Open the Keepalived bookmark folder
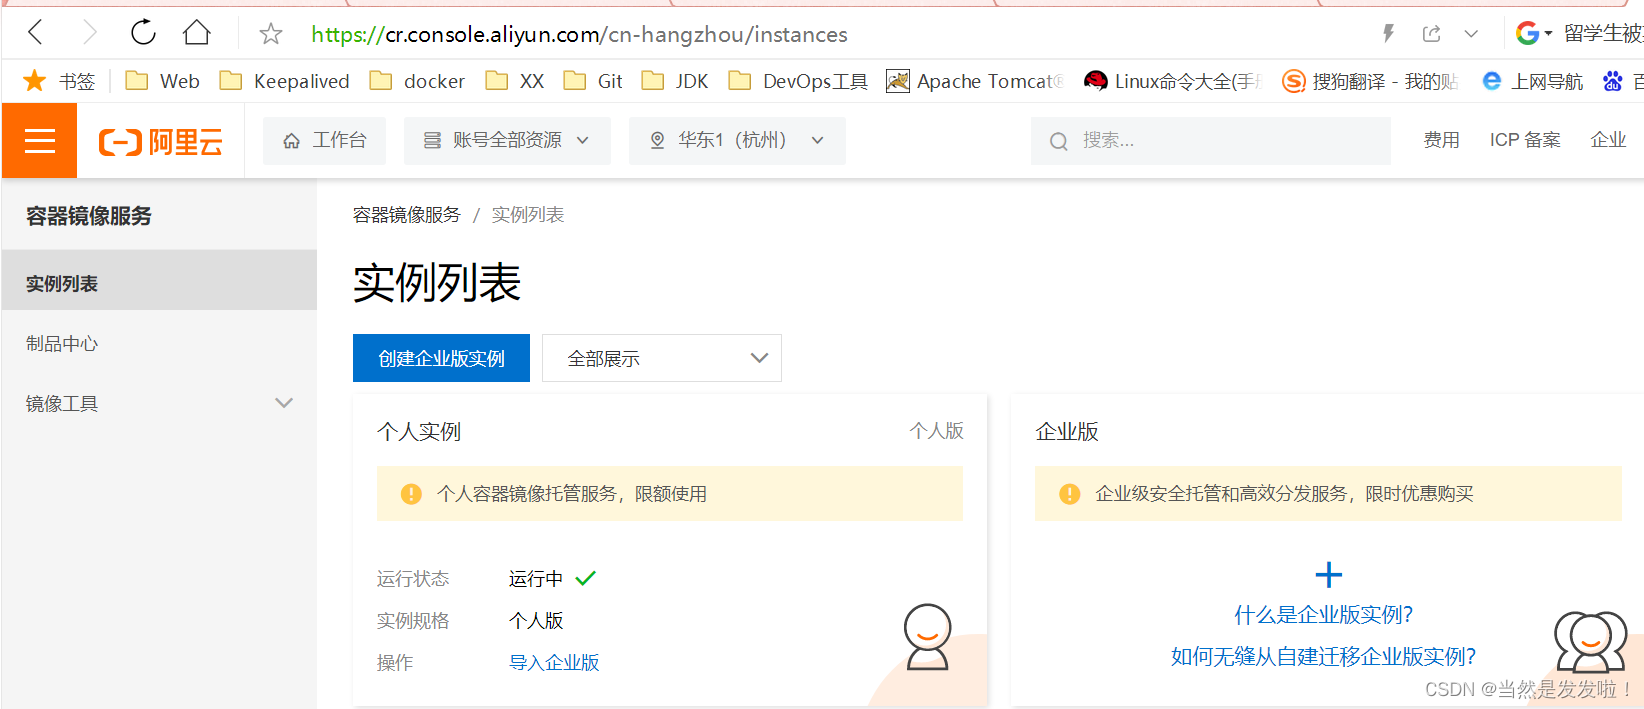This screenshot has height=709, width=1644. pos(284,81)
